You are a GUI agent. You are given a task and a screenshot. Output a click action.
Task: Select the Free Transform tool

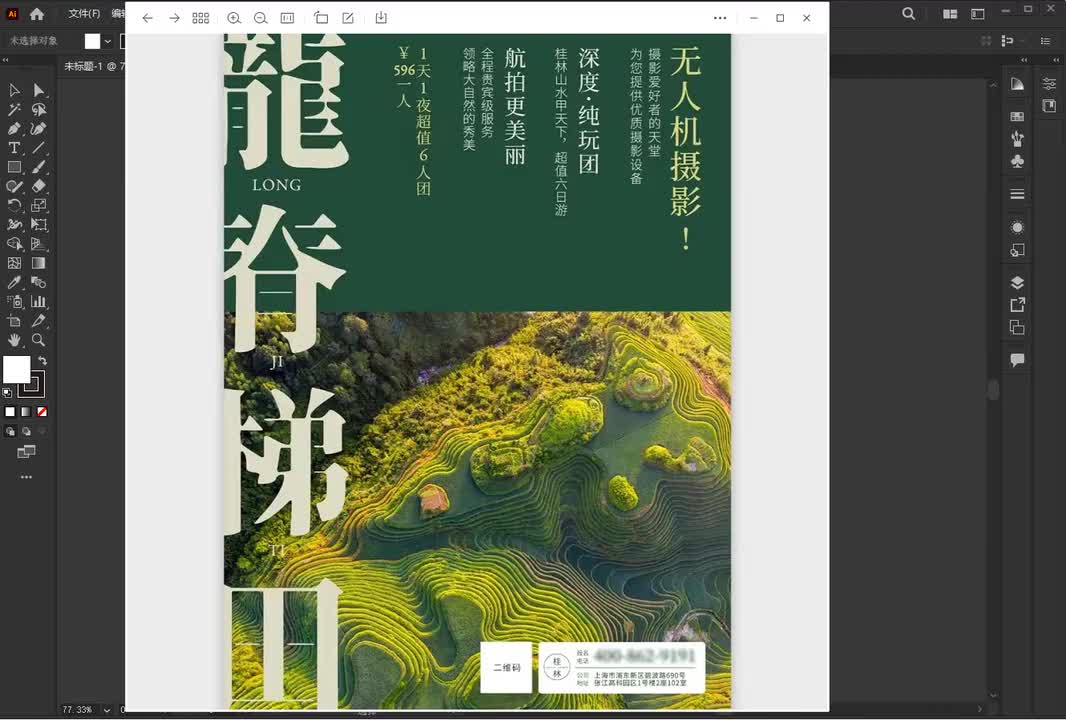click(39, 224)
